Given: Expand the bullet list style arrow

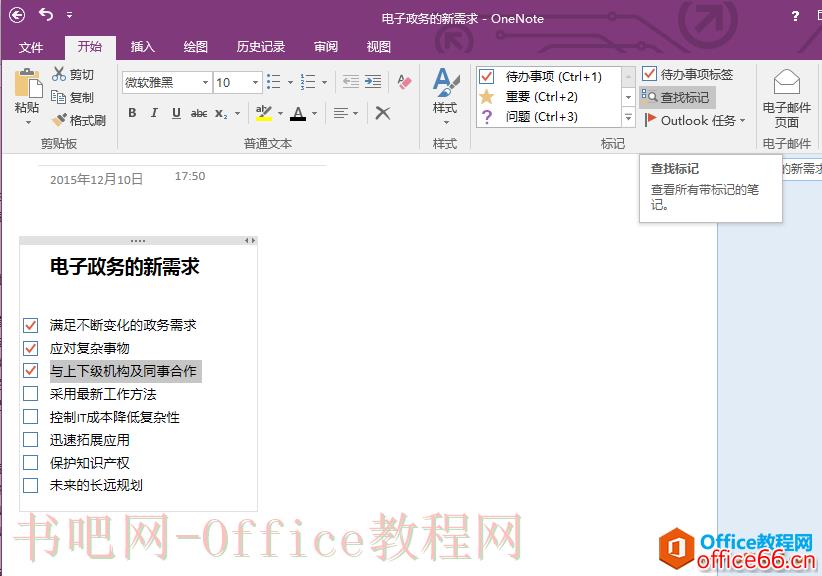Looking at the screenshot, I should [x=290, y=83].
